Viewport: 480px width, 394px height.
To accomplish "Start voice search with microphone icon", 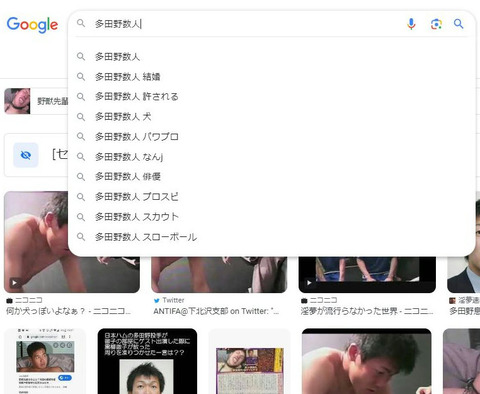I will [x=411, y=24].
